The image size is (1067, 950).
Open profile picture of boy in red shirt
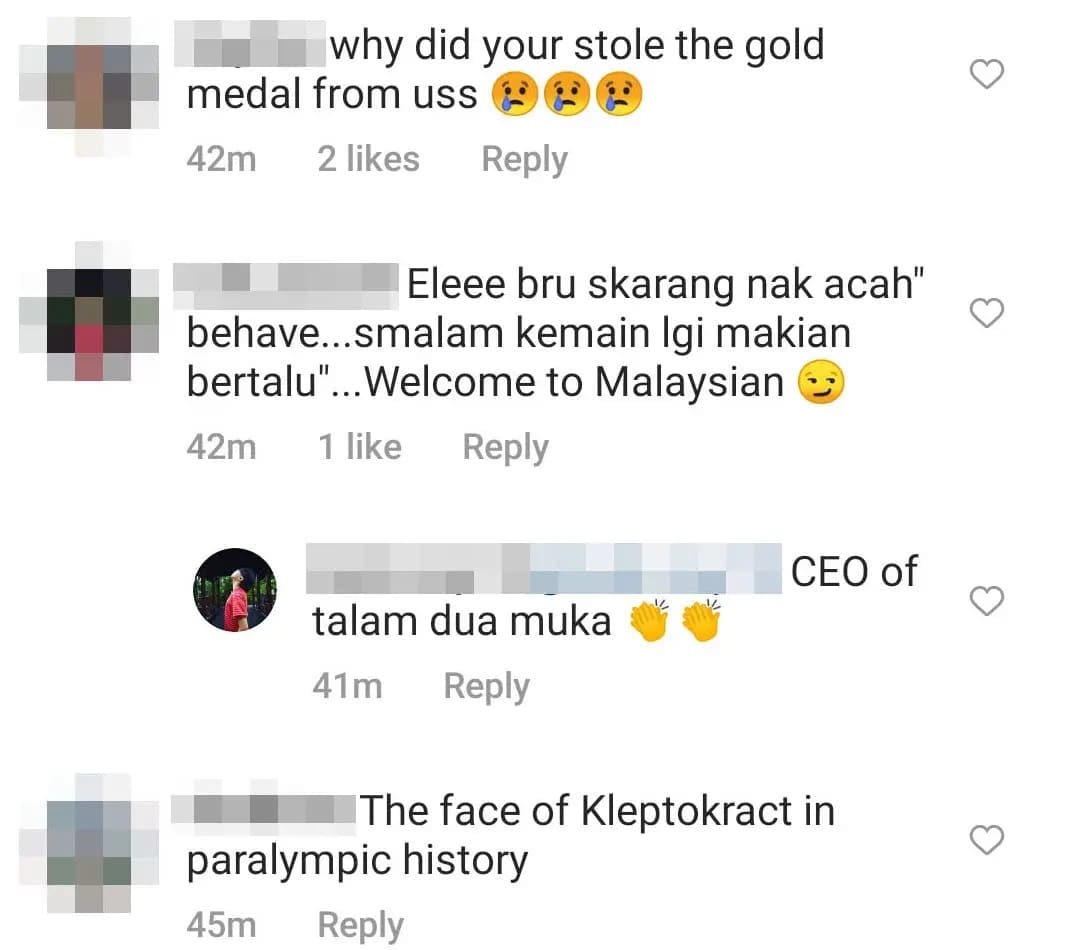(235, 590)
